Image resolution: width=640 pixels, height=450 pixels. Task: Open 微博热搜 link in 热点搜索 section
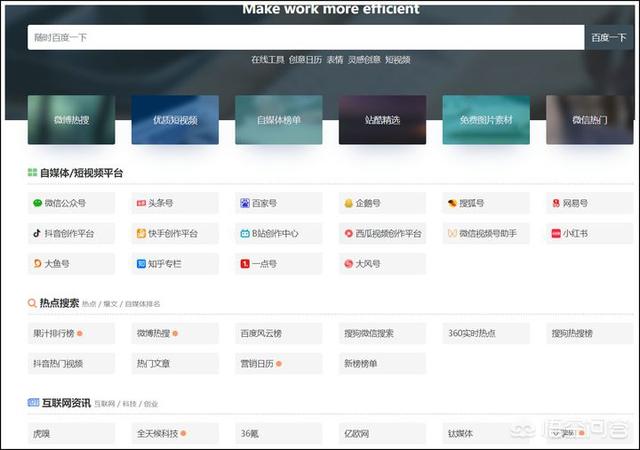(175, 333)
